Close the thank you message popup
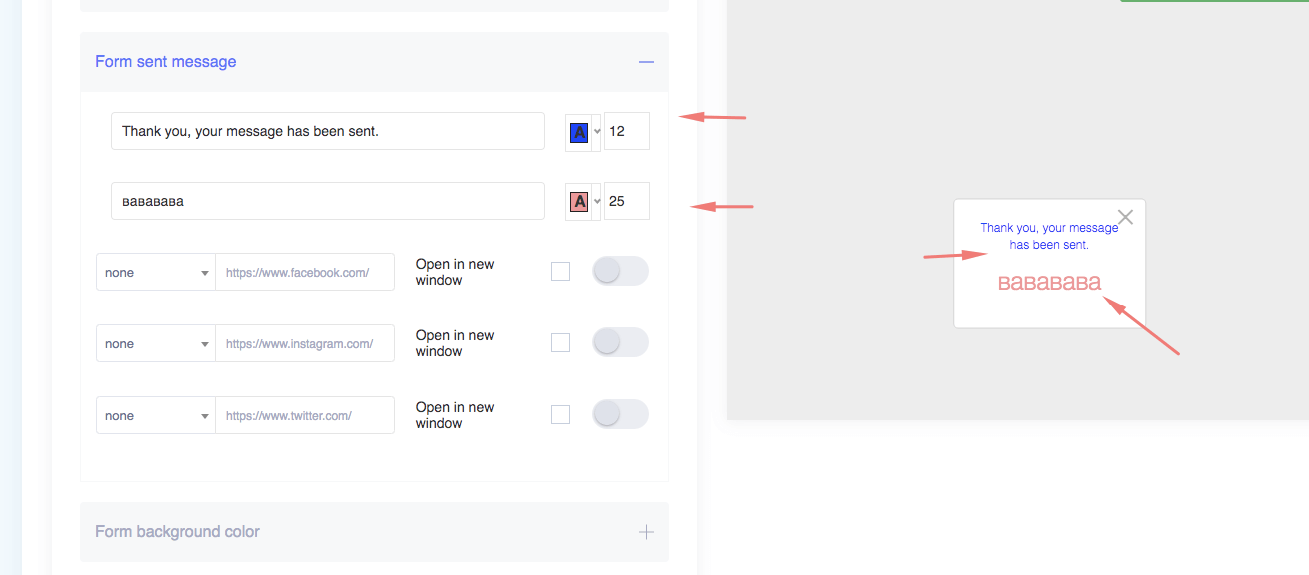 (x=1125, y=217)
